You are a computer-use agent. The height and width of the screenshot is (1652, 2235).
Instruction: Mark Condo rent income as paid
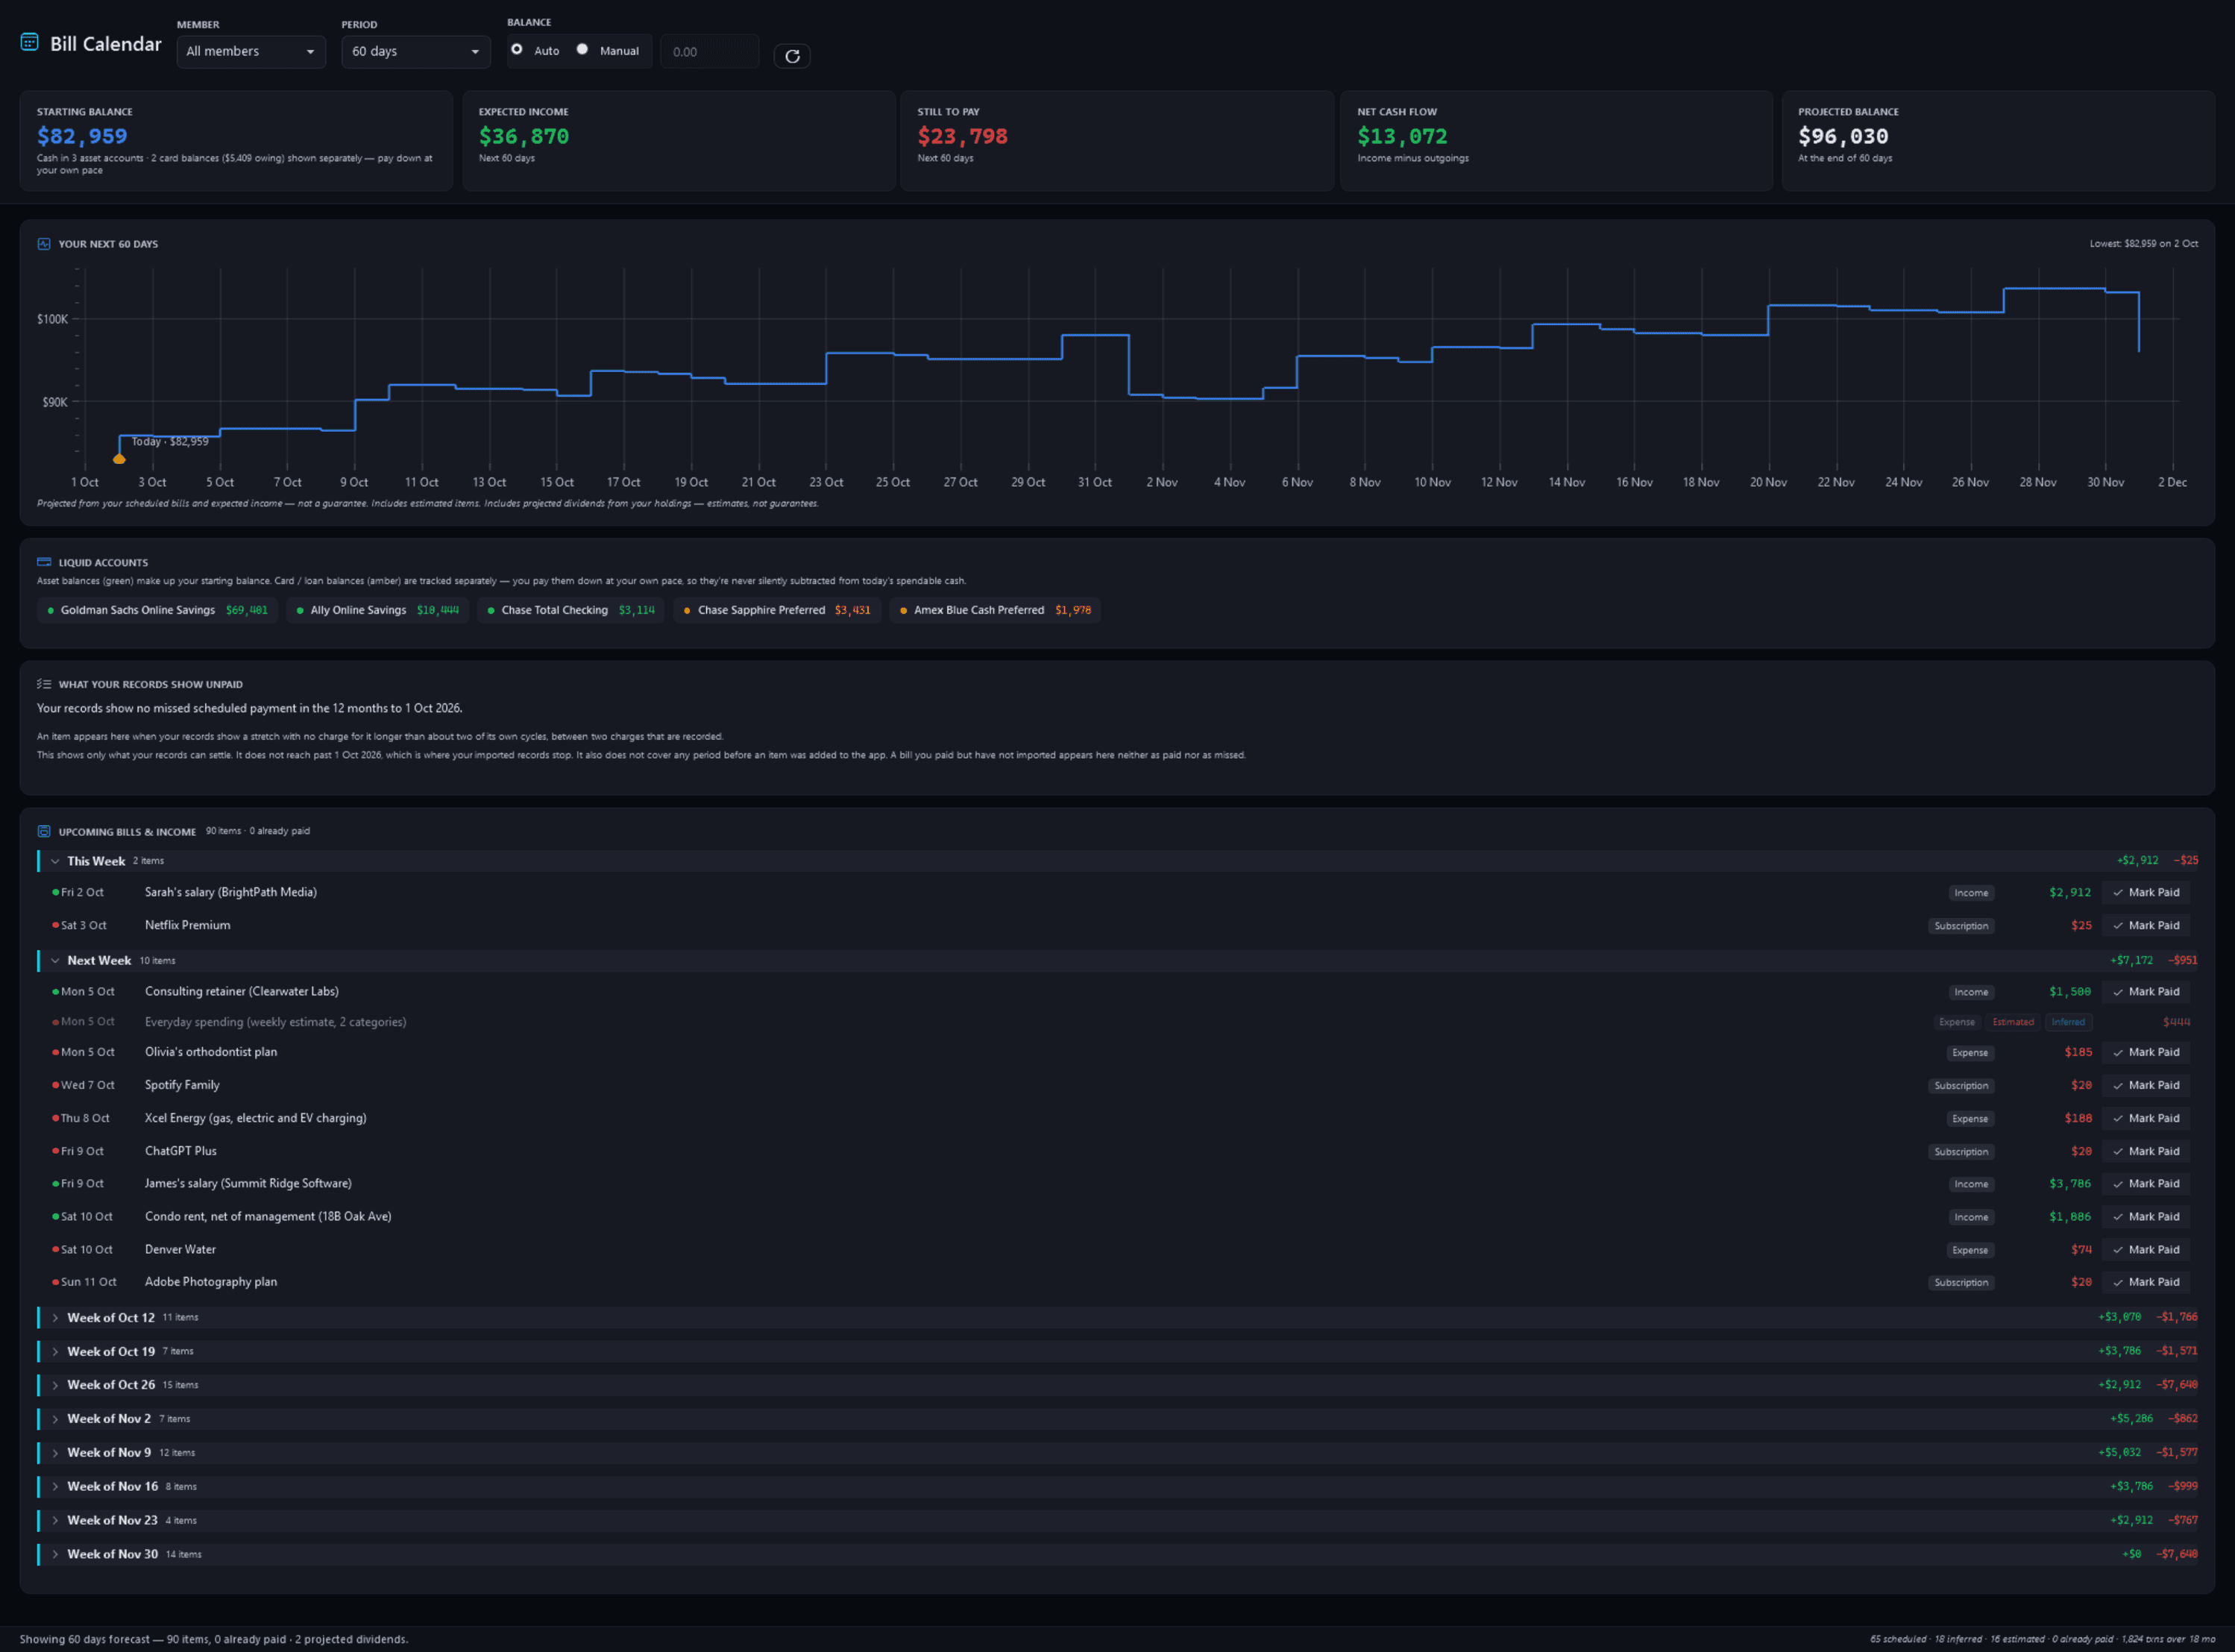(2145, 1217)
